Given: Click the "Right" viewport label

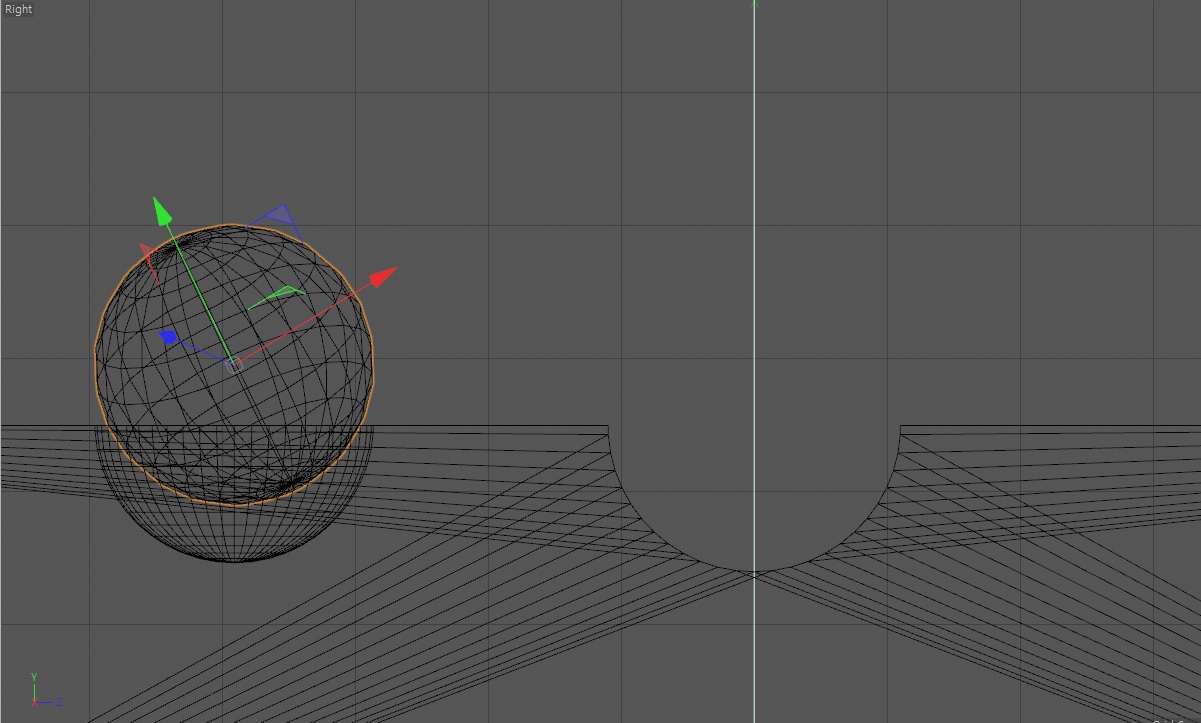Looking at the screenshot, I should tap(18, 9).
